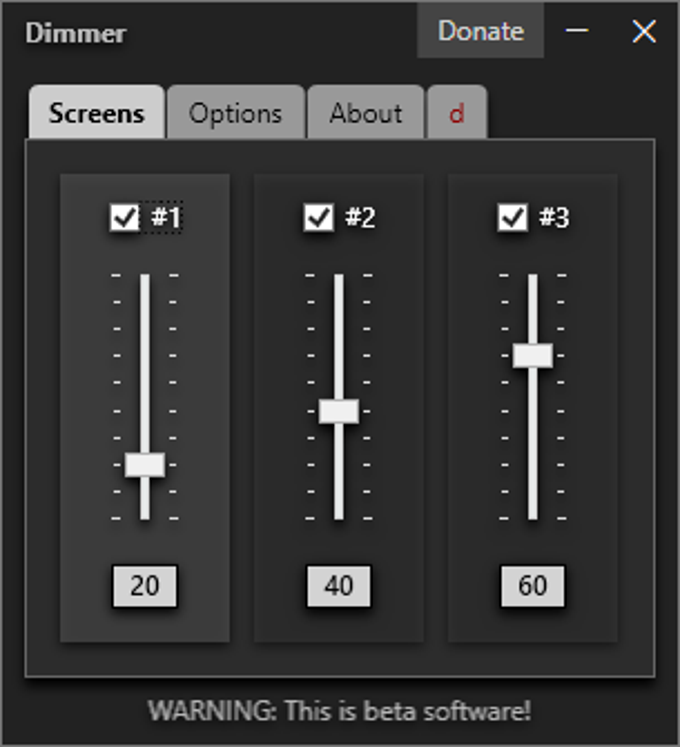Viewport: 680px width, 747px height.
Task: Disable dimming for screen #2
Action: tap(319, 218)
